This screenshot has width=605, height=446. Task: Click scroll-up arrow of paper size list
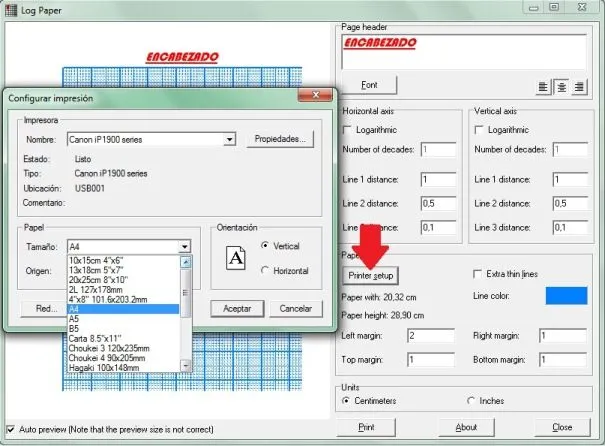click(186, 262)
